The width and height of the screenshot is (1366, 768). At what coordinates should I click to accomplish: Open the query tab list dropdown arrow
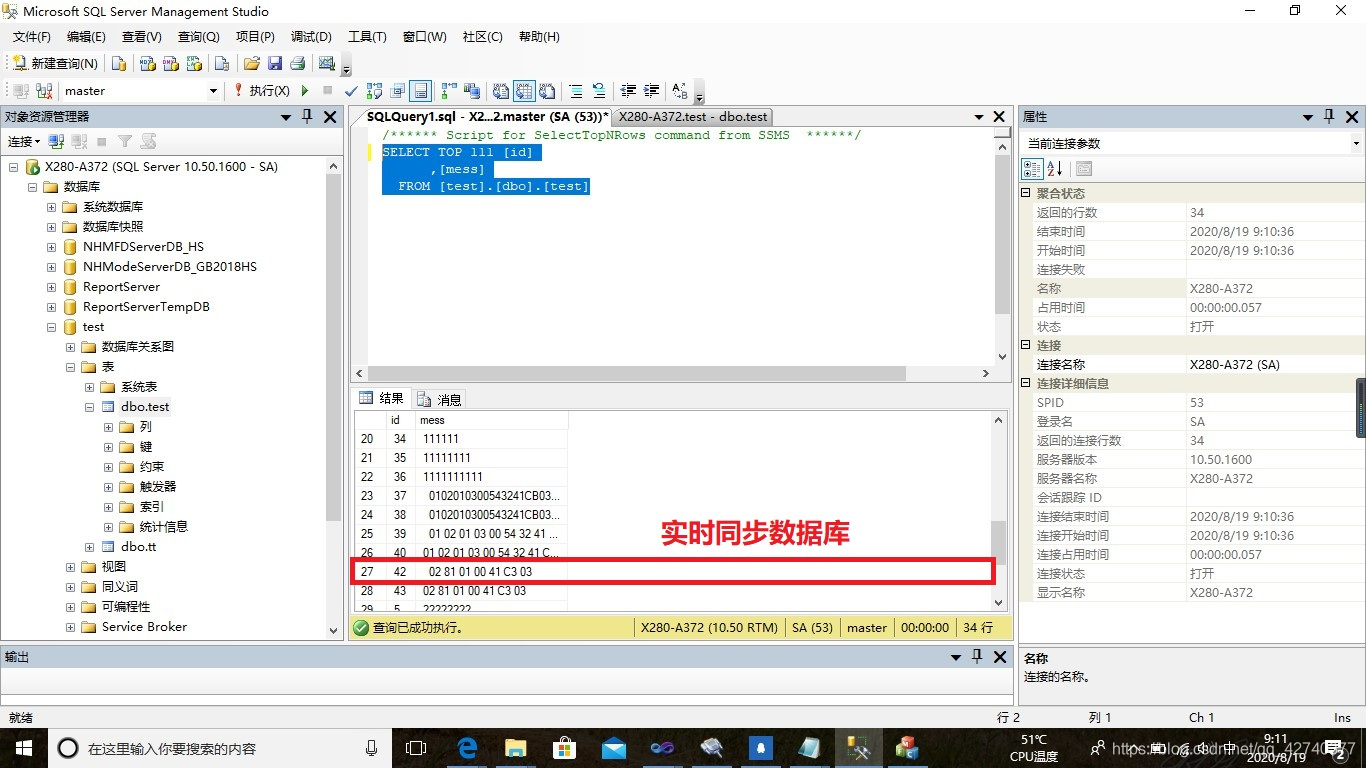[x=979, y=117]
